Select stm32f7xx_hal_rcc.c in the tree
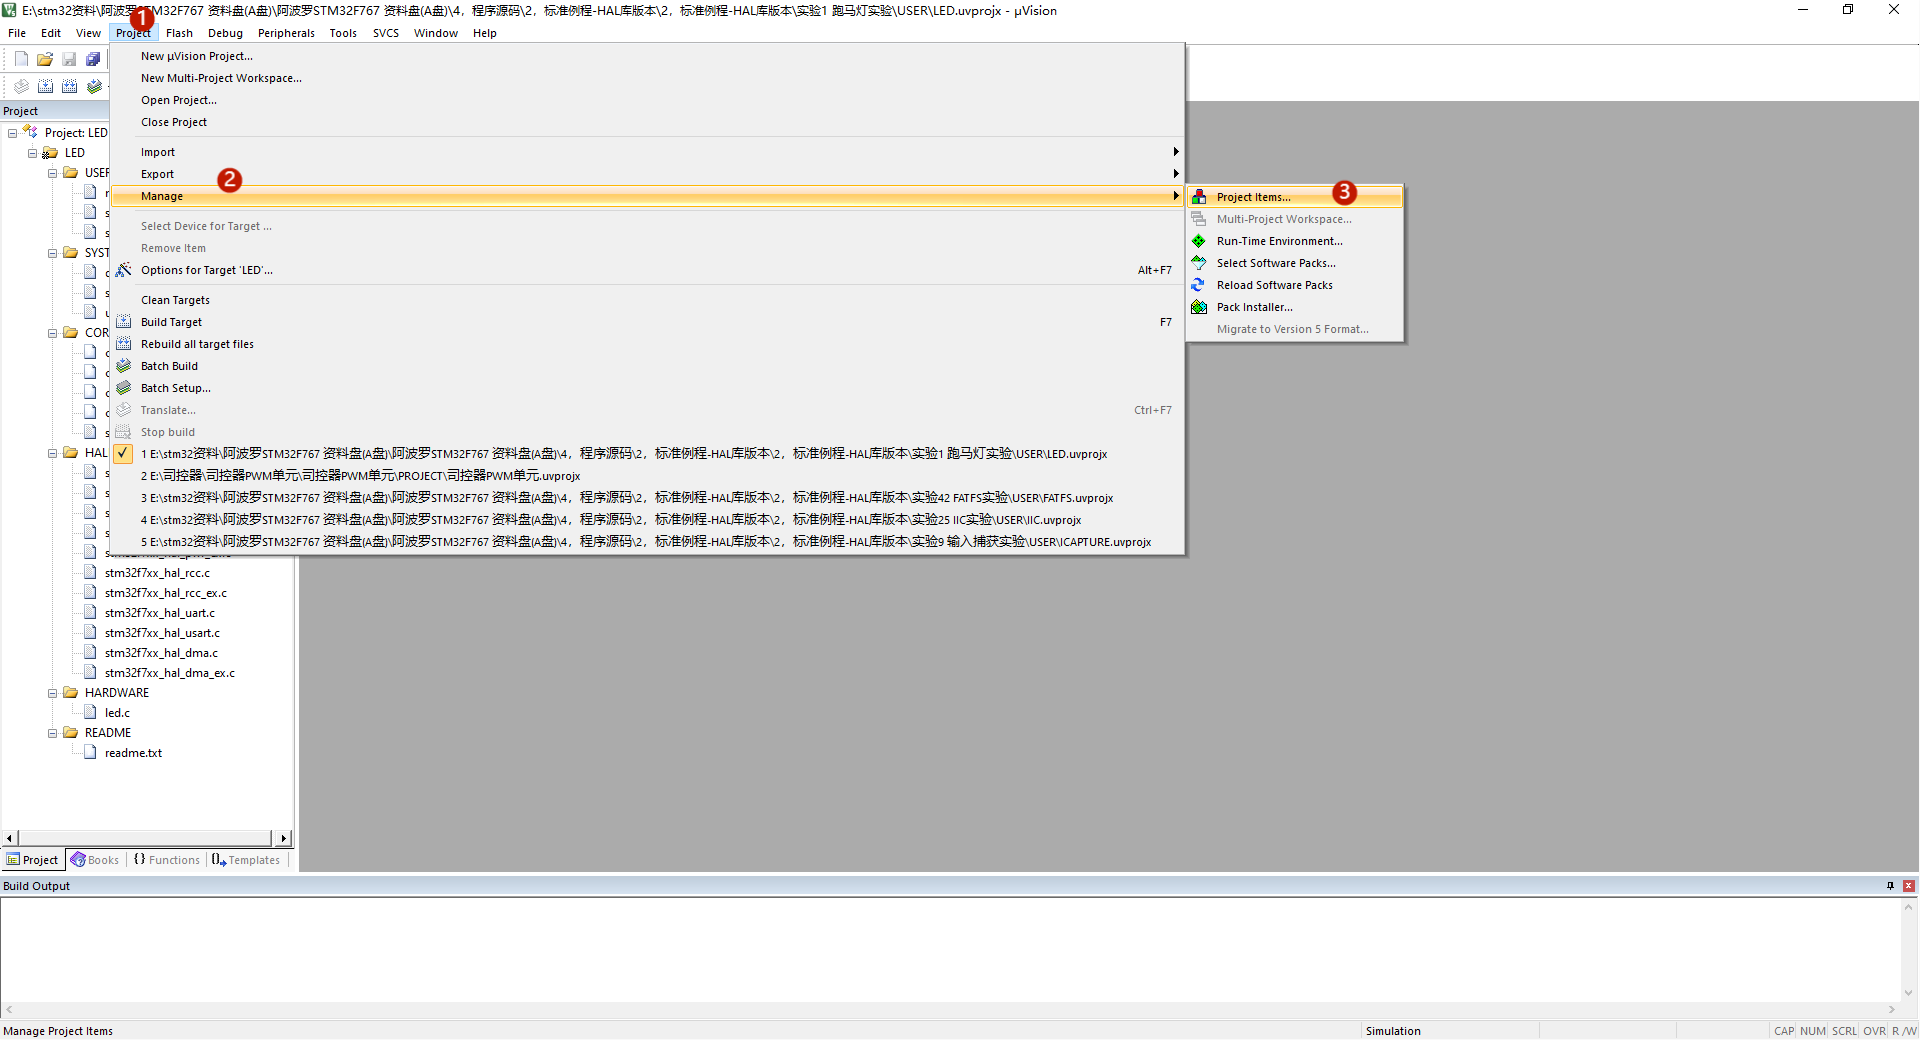This screenshot has width=1920, height=1040. [157, 573]
